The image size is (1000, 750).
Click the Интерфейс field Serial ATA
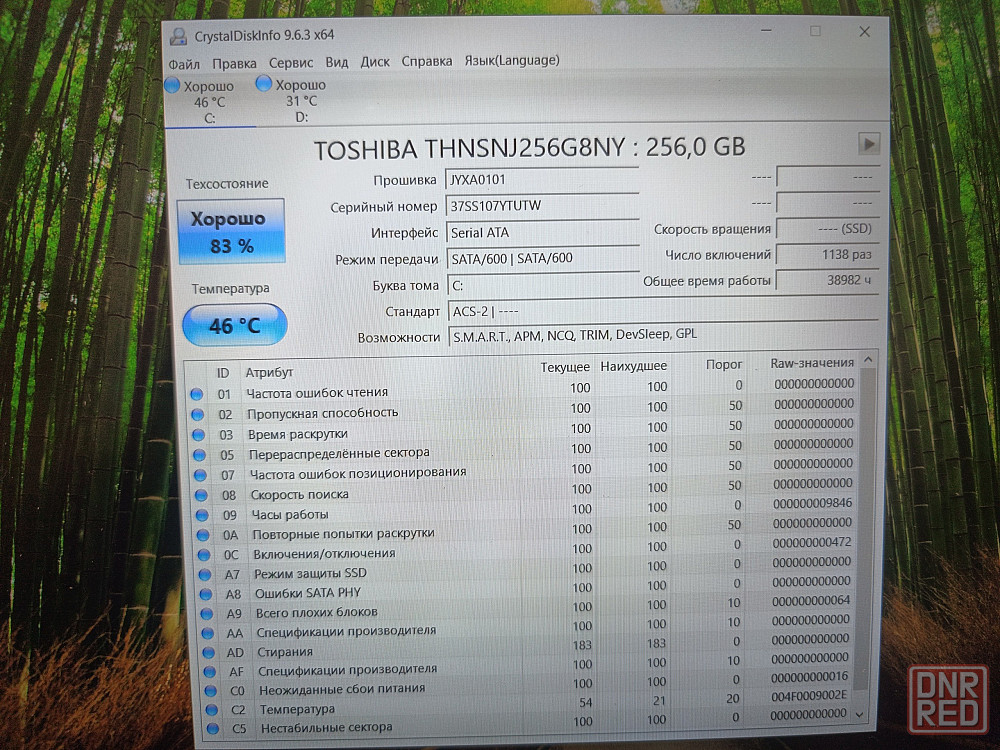pos(543,233)
